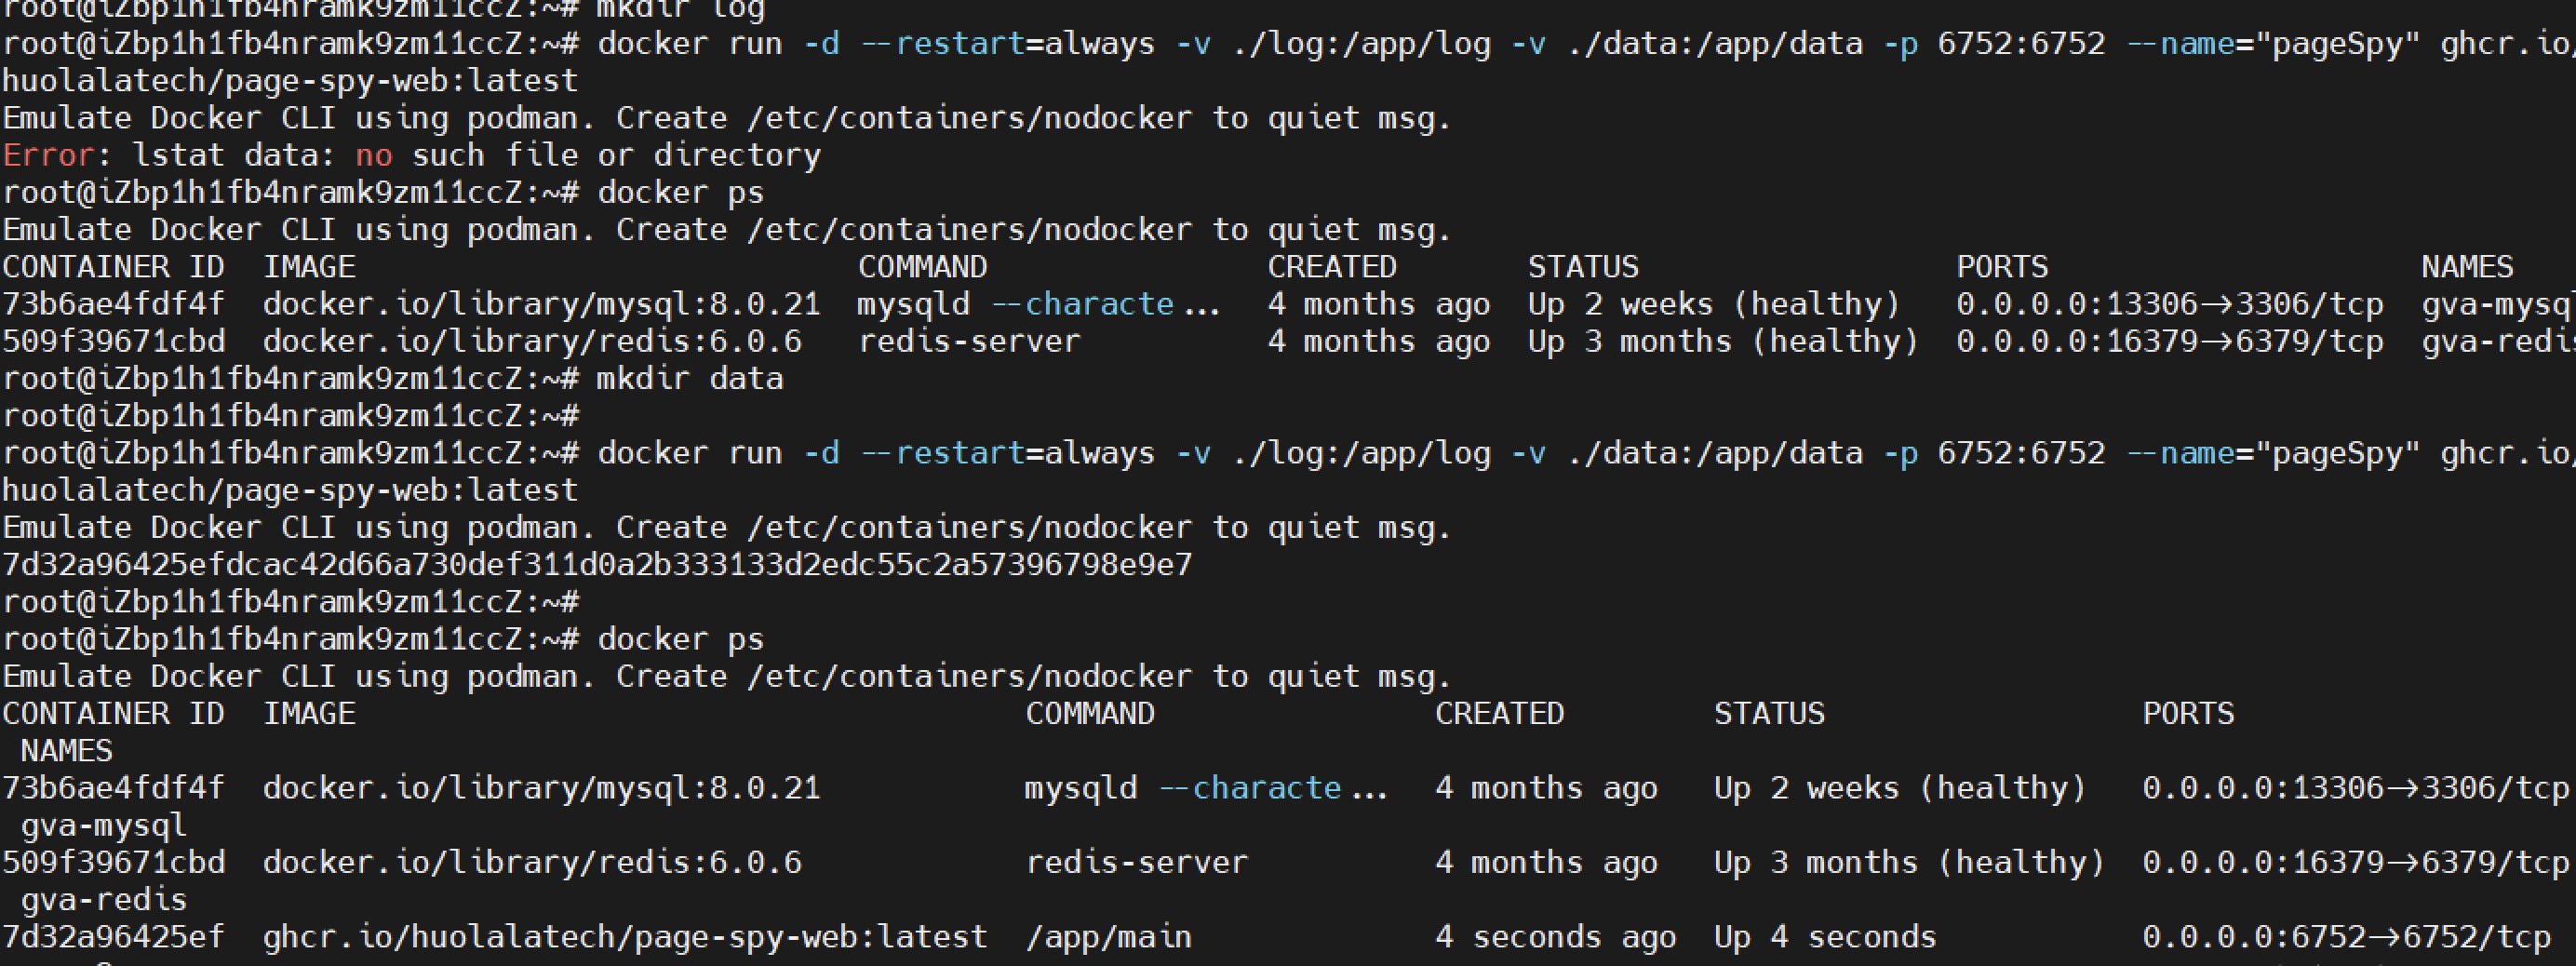
Task: Click the red "no" in the error message
Action: (374, 155)
